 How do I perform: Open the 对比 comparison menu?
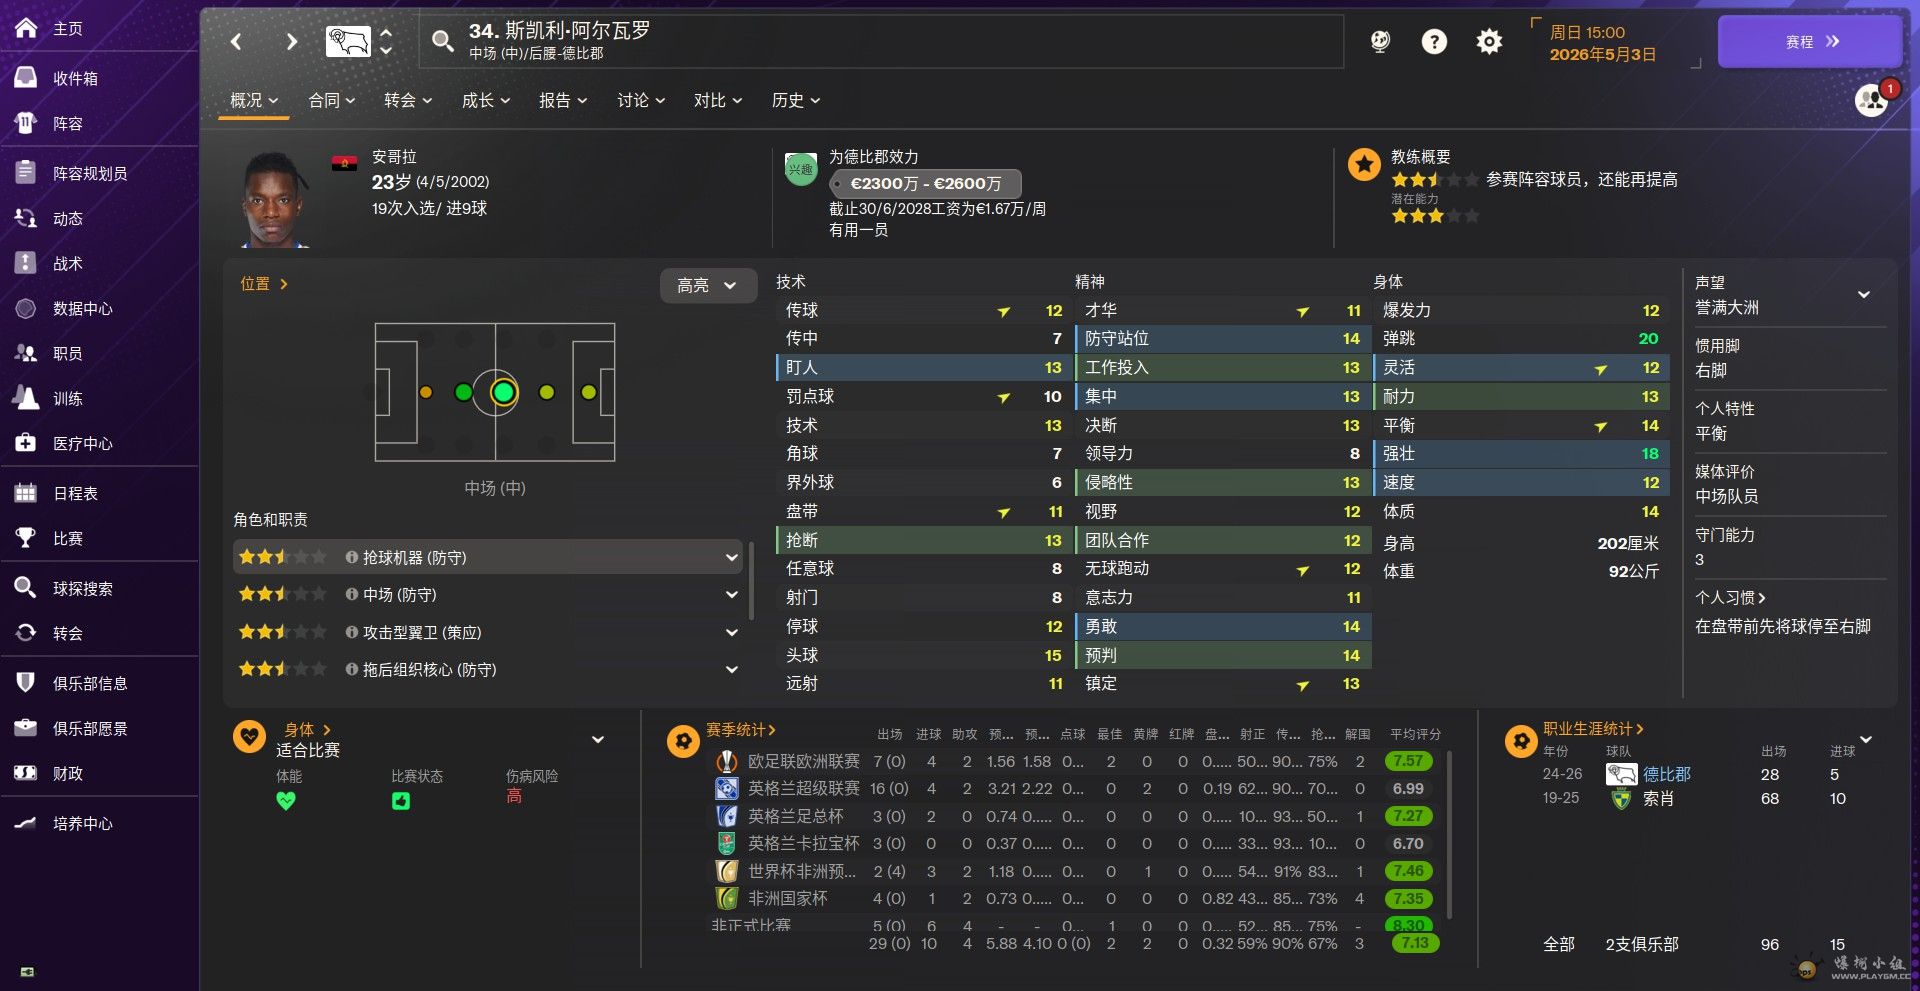click(x=718, y=100)
